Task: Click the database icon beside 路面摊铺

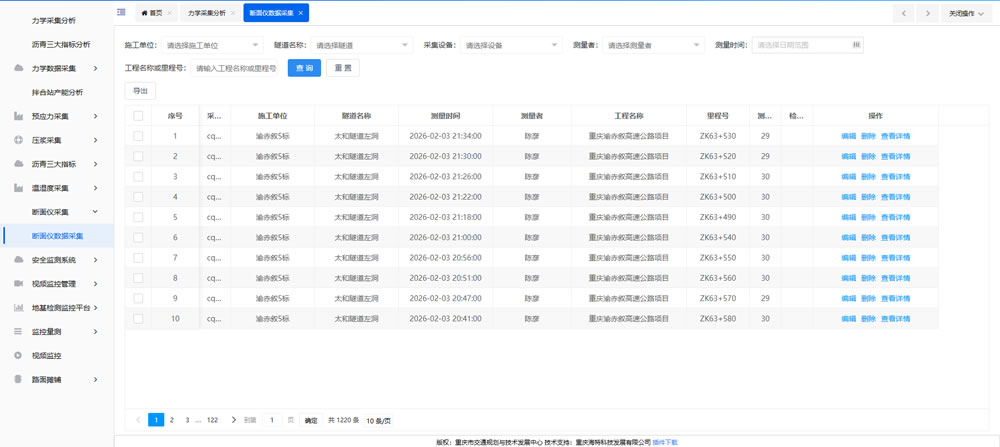Action: [x=18, y=380]
